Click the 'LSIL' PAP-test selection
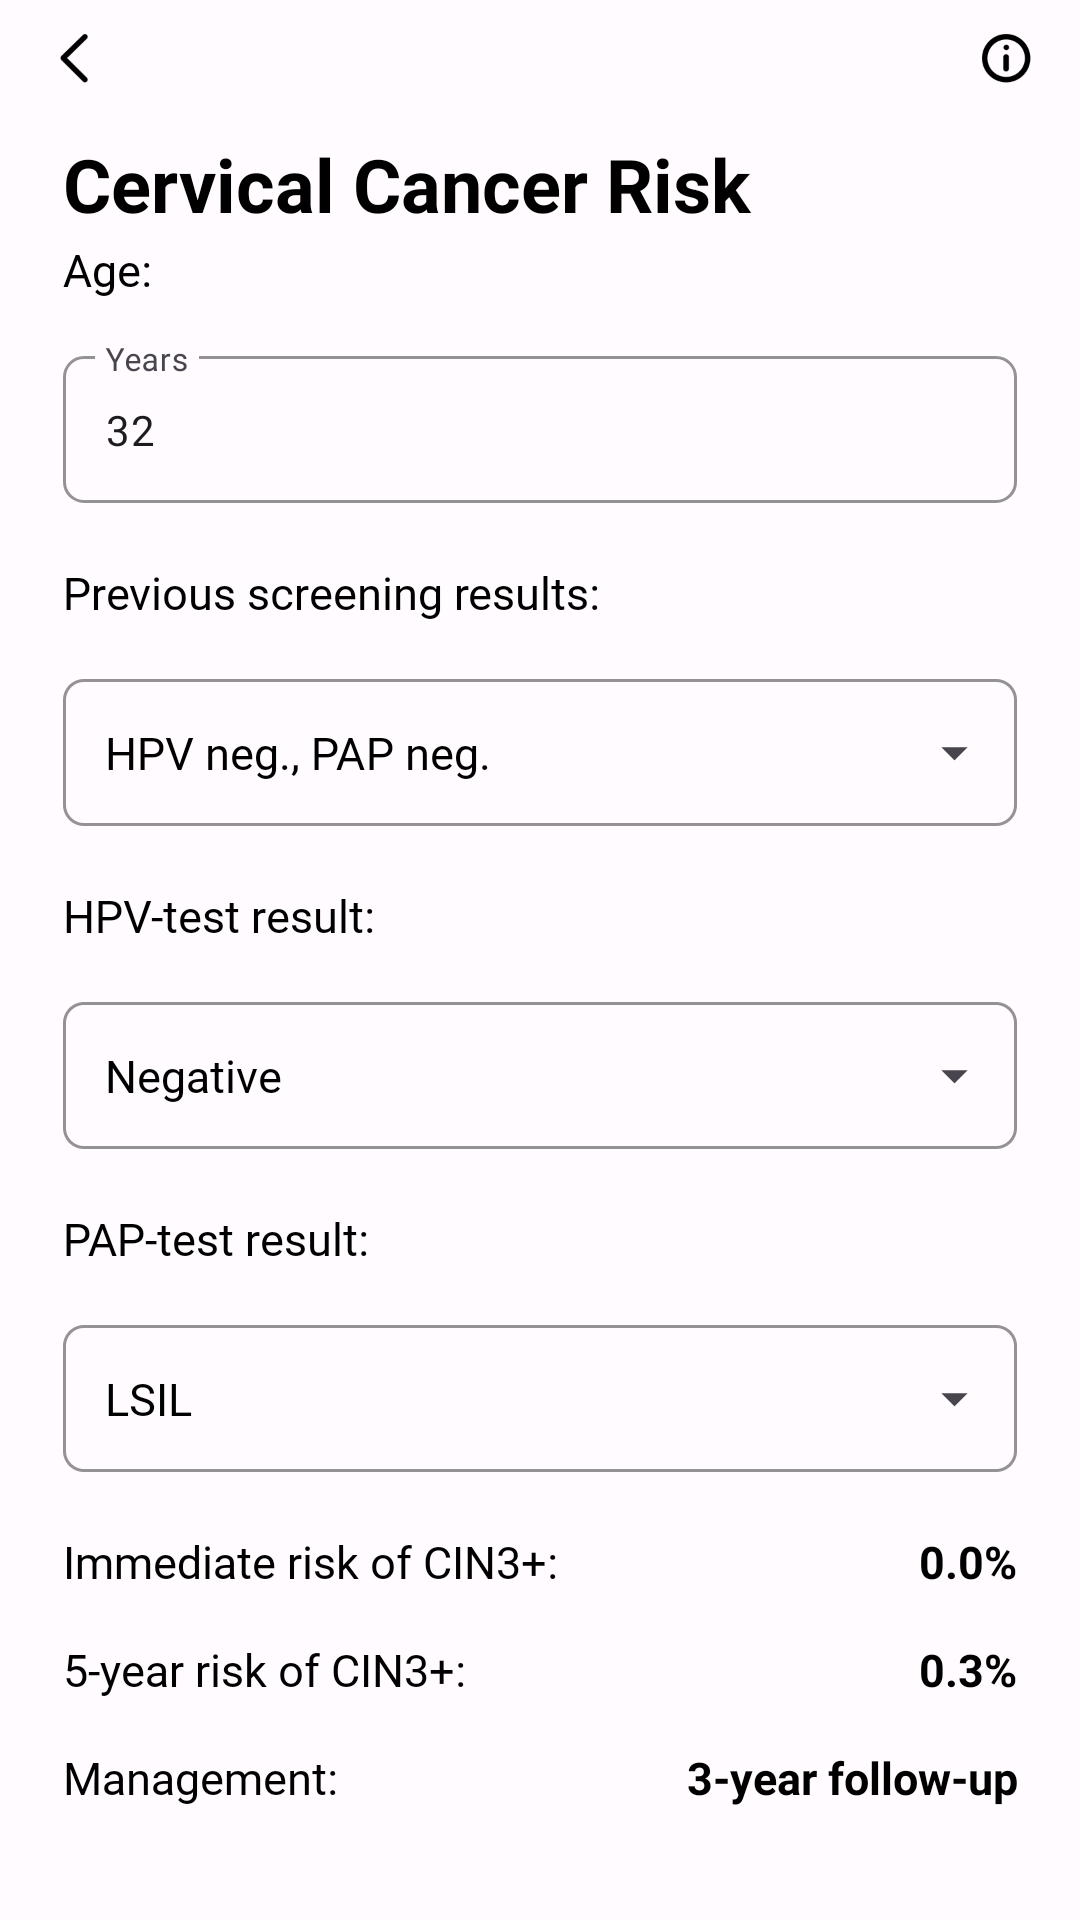 (x=149, y=1401)
